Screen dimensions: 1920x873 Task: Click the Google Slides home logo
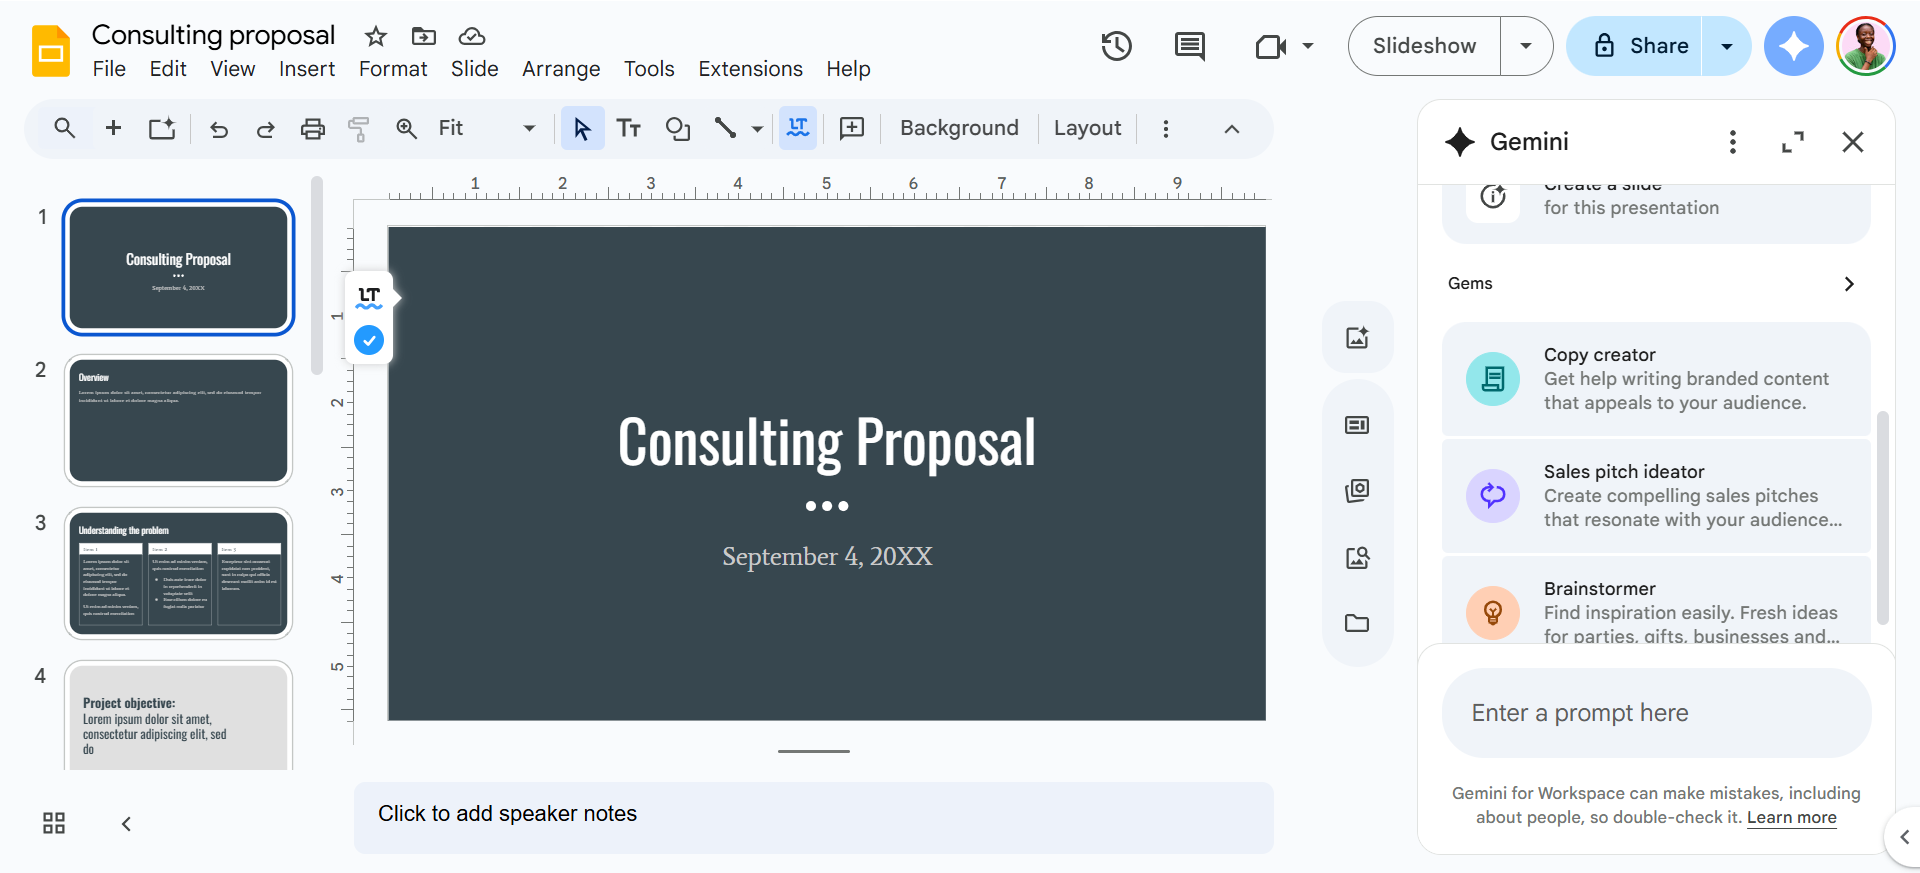pyautogui.click(x=51, y=51)
